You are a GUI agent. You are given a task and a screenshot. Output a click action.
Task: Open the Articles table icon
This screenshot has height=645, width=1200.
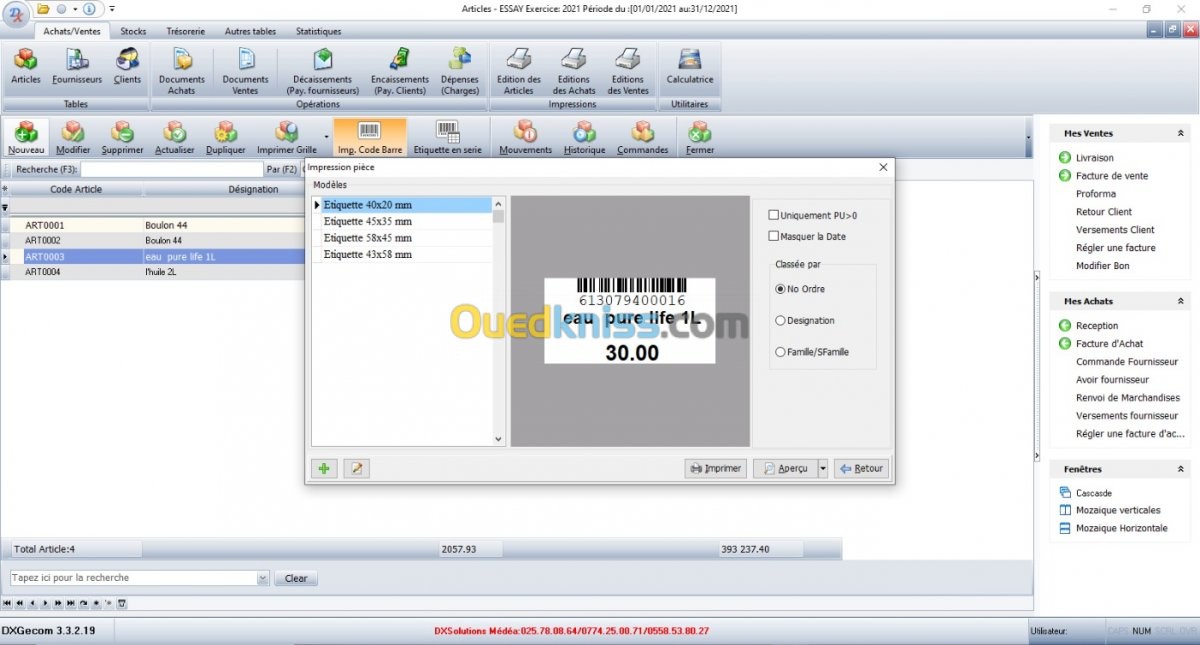coord(26,66)
